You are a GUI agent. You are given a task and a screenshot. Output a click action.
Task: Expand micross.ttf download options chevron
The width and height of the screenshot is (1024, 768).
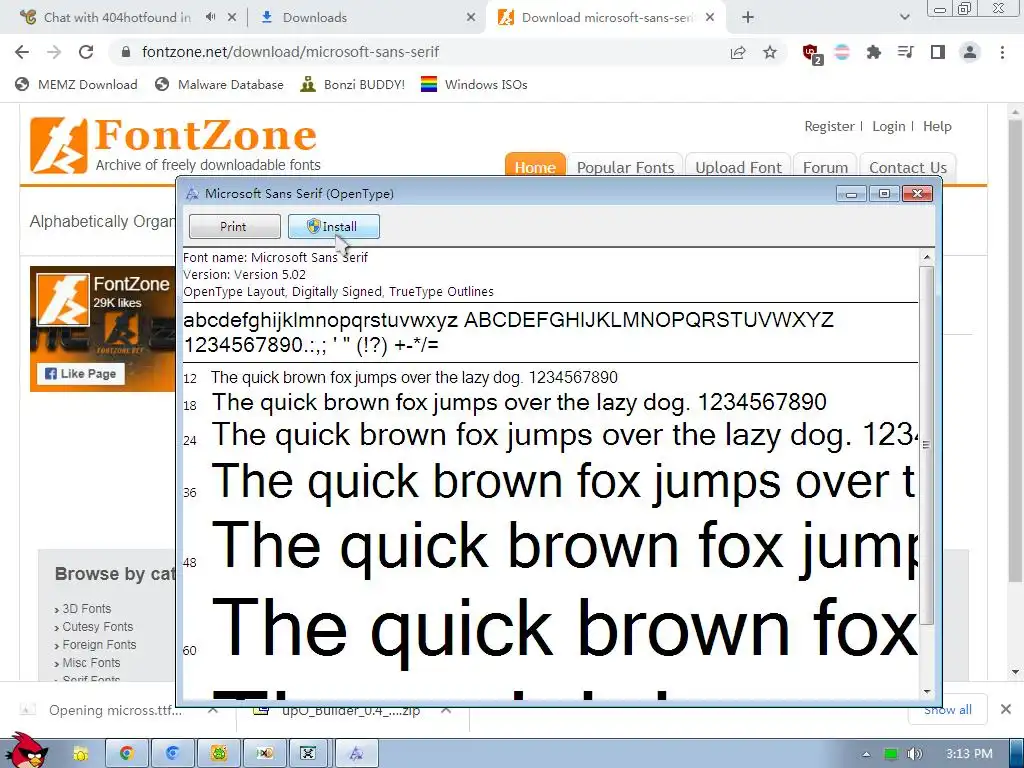[x=213, y=710]
